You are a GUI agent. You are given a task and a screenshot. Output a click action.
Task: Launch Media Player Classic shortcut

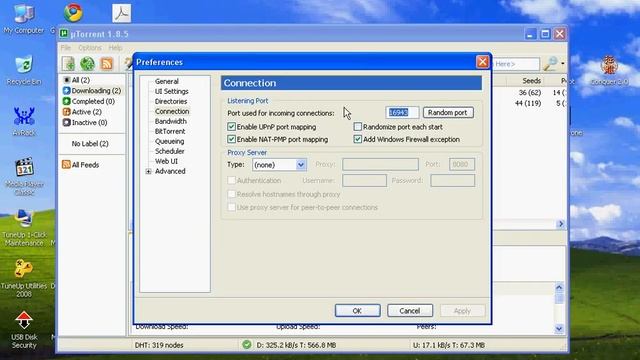tap(24, 176)
